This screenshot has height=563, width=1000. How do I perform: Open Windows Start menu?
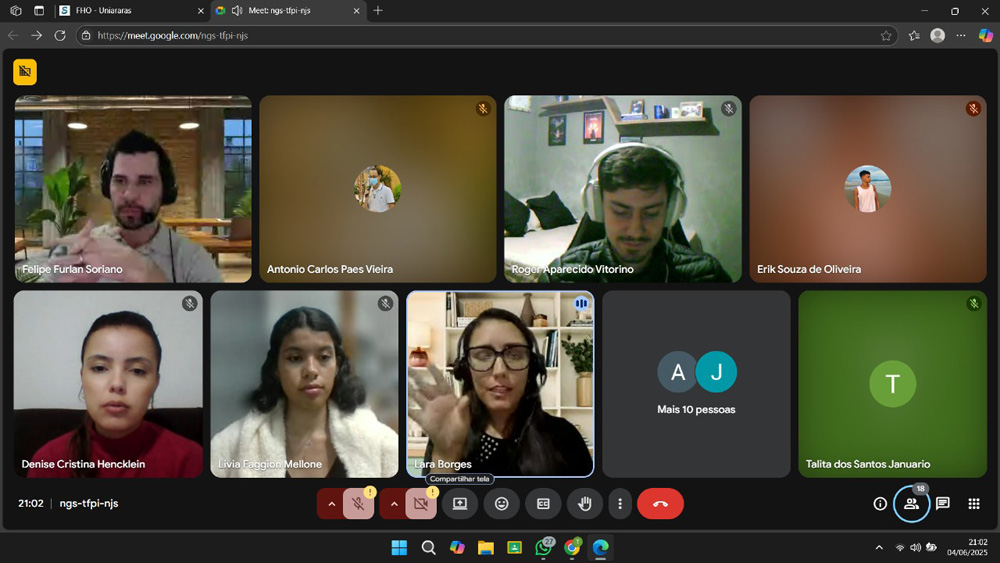399,547
